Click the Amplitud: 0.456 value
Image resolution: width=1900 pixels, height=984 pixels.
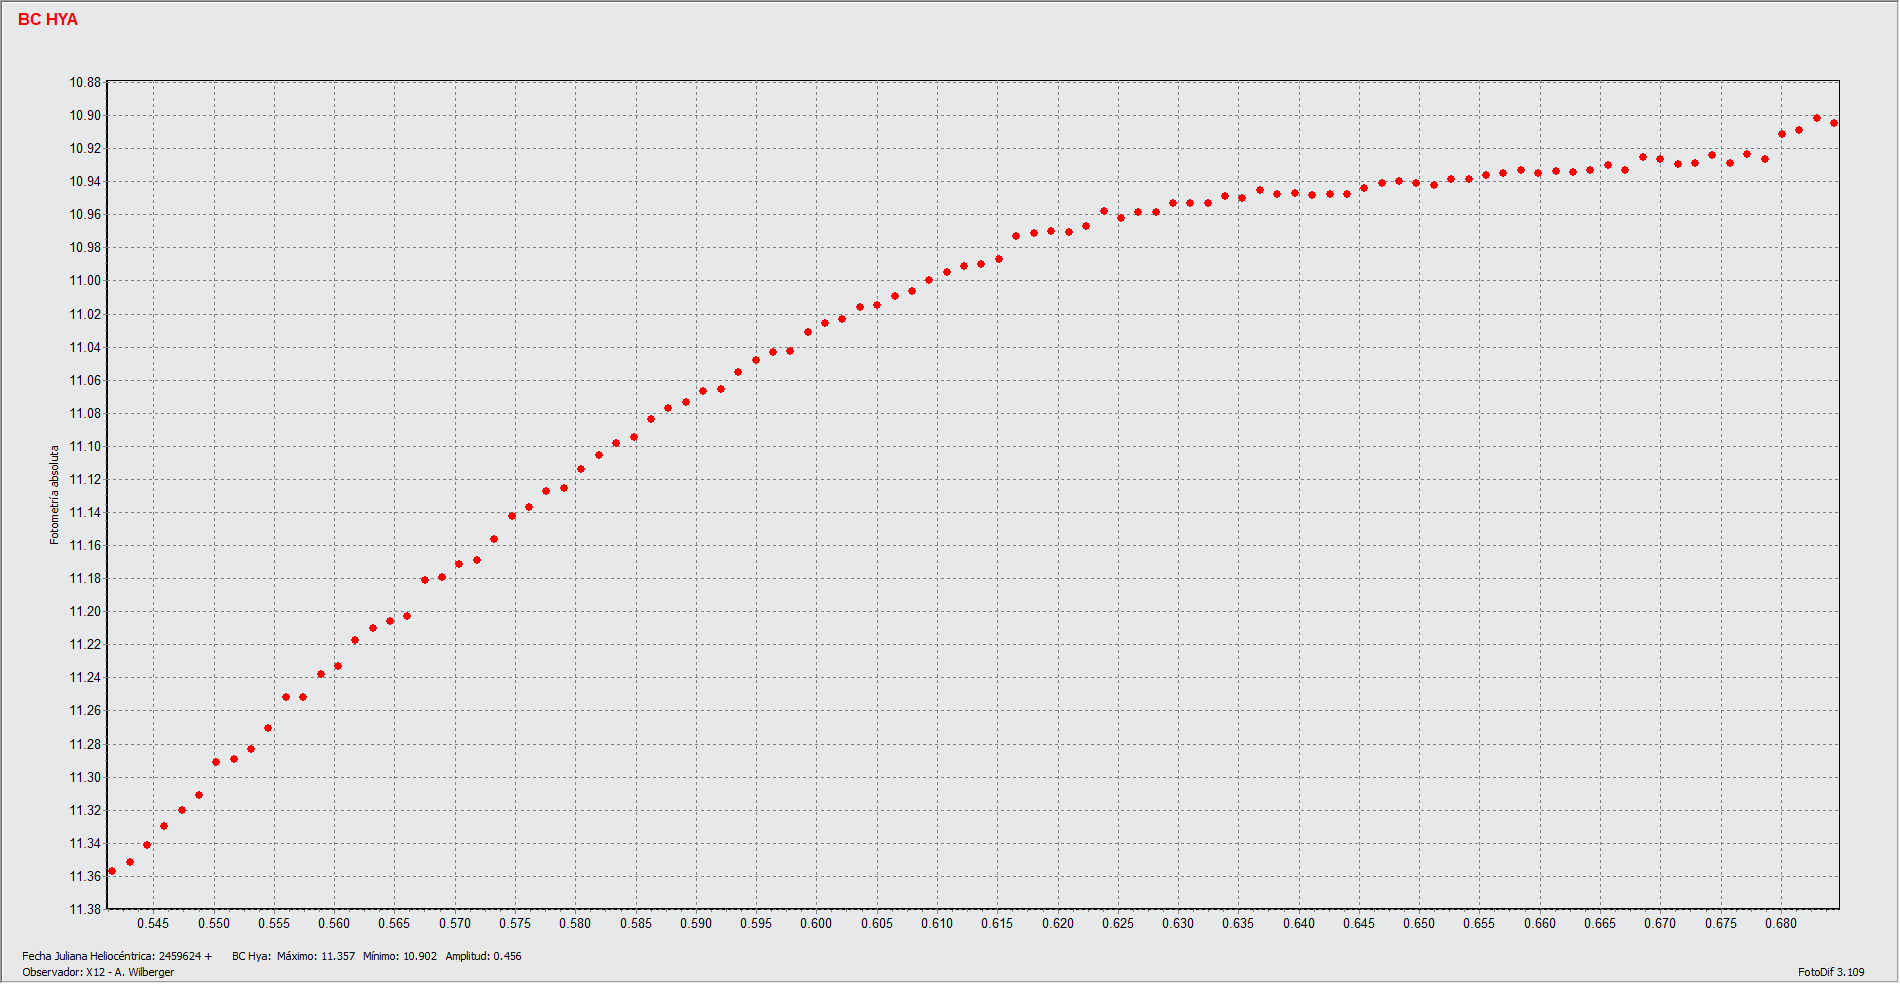[483, 957]
